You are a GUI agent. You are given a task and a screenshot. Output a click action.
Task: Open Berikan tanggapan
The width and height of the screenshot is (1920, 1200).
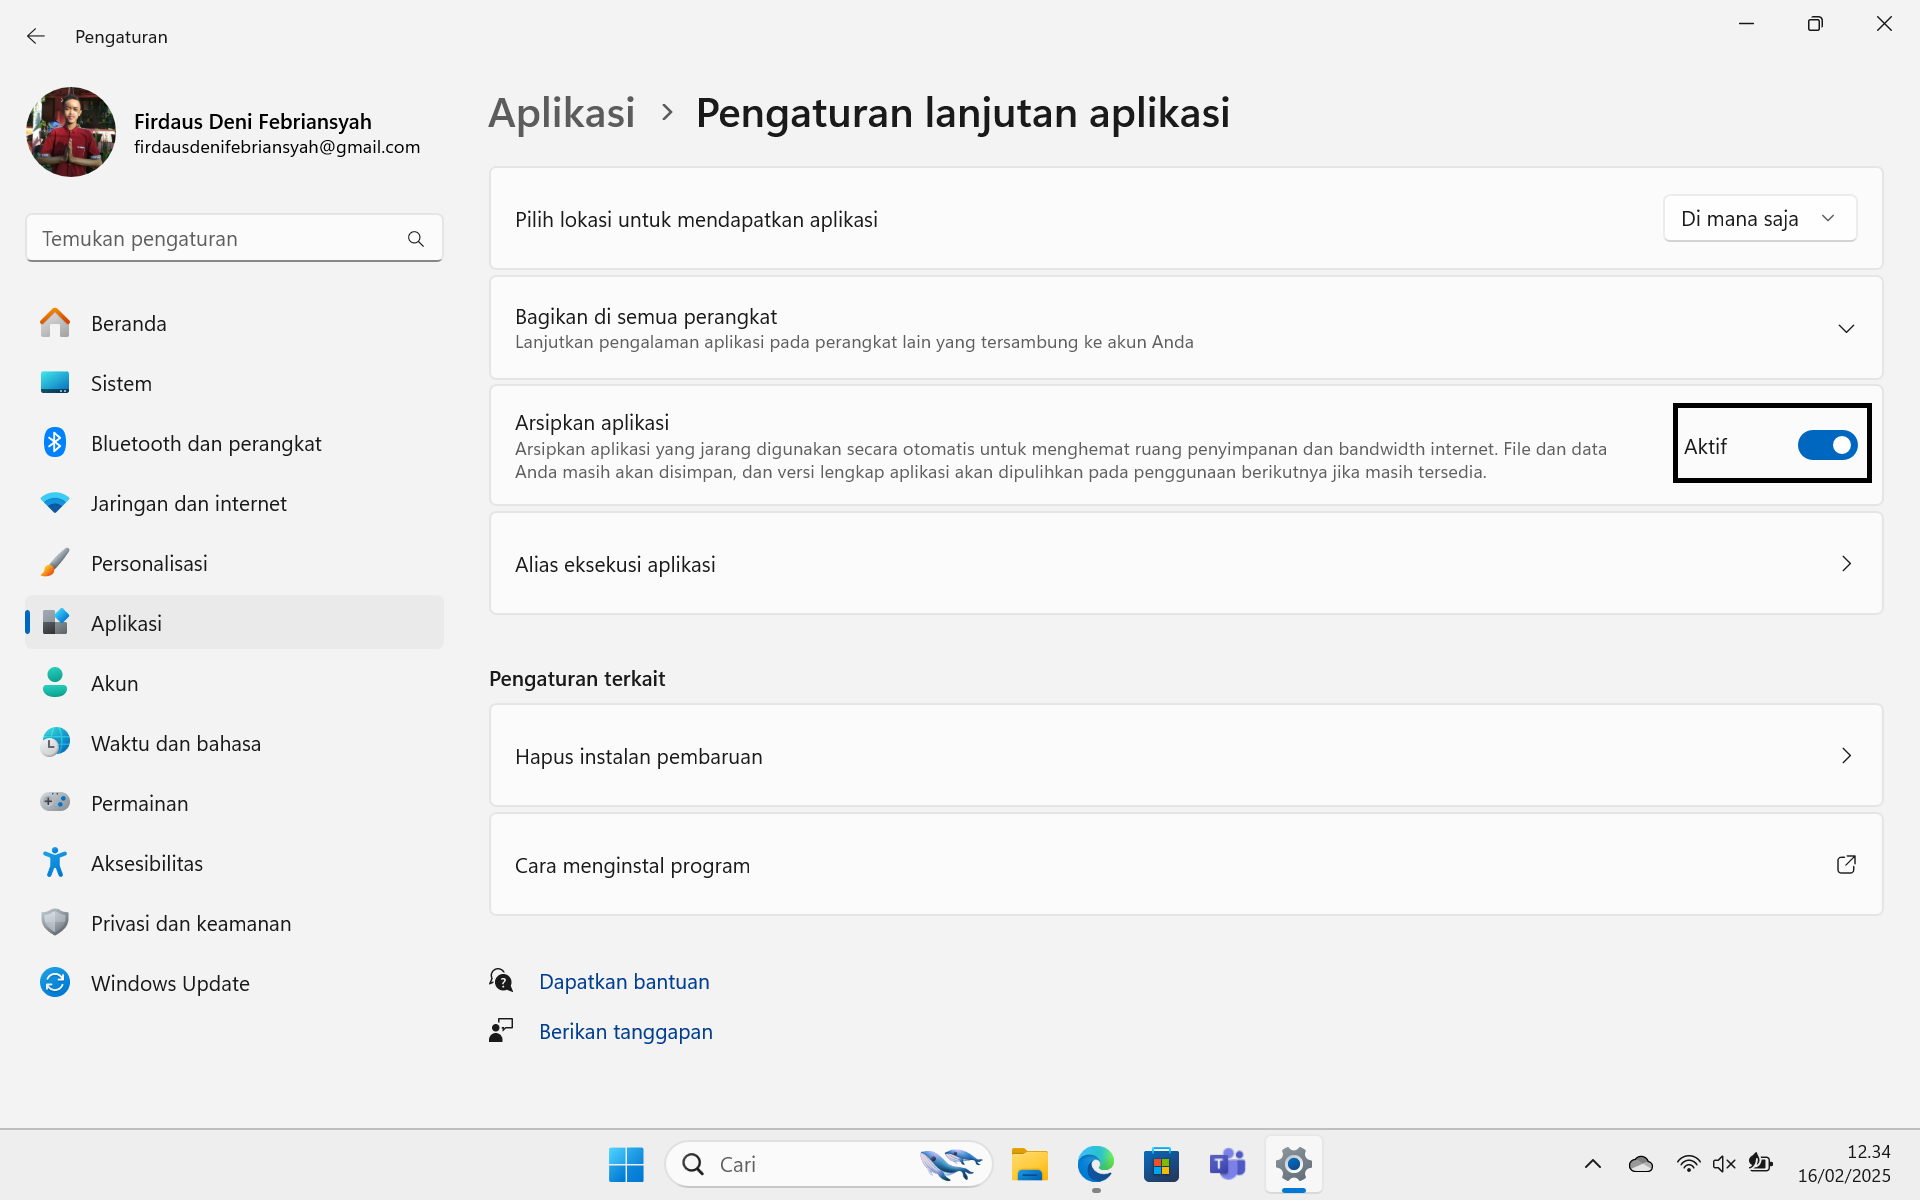pos(626,1031)
